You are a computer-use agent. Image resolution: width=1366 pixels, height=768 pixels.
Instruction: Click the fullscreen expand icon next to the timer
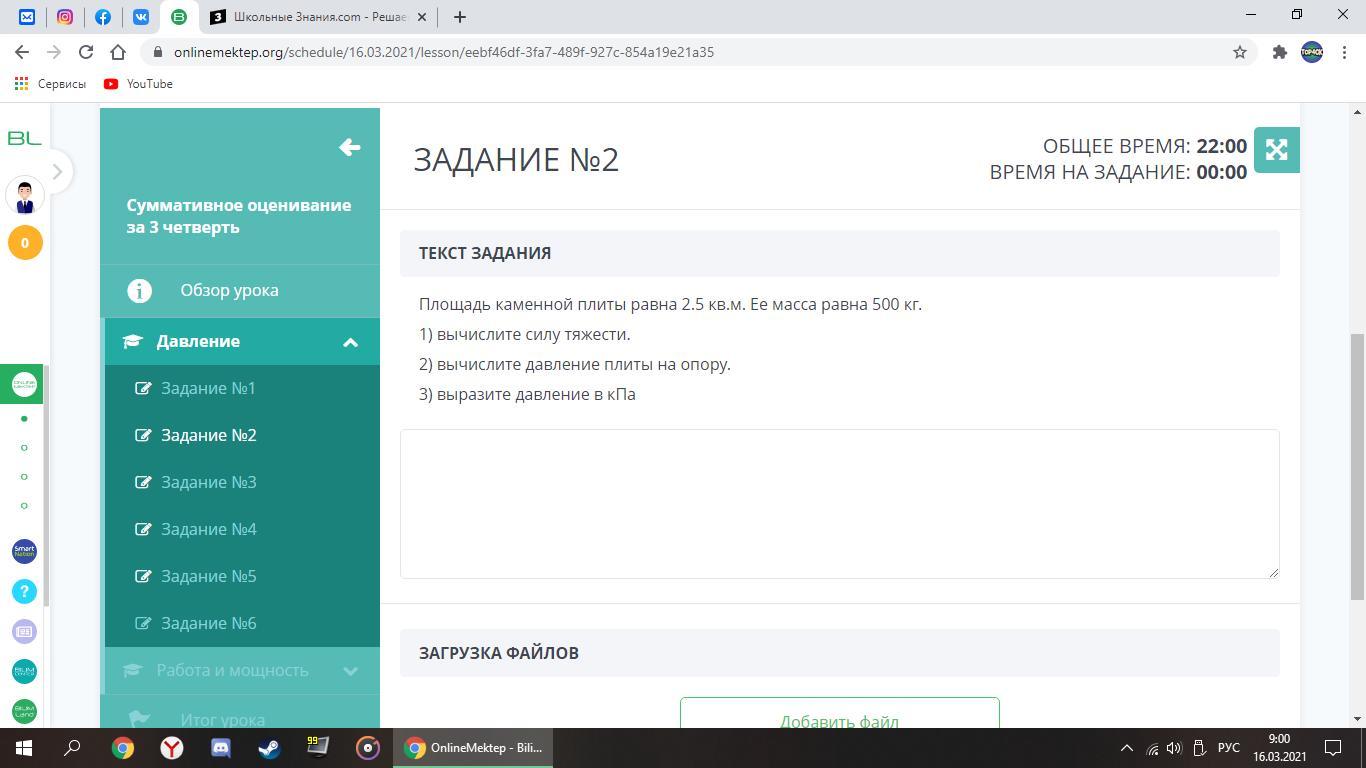pyautogui.click(x=1276, y=150)
